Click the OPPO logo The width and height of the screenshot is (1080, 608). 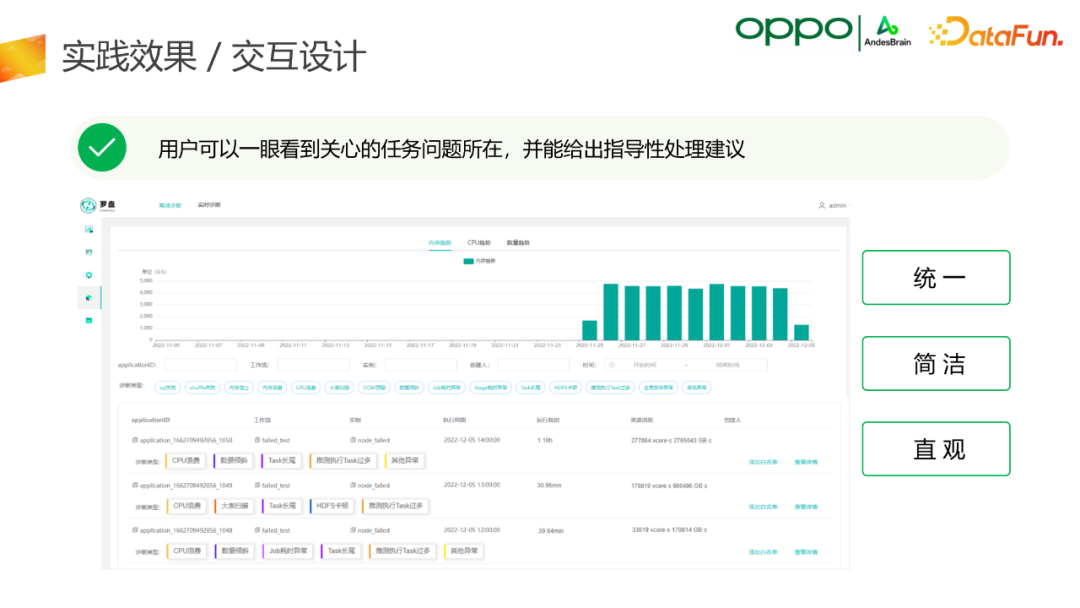[793, 31]
